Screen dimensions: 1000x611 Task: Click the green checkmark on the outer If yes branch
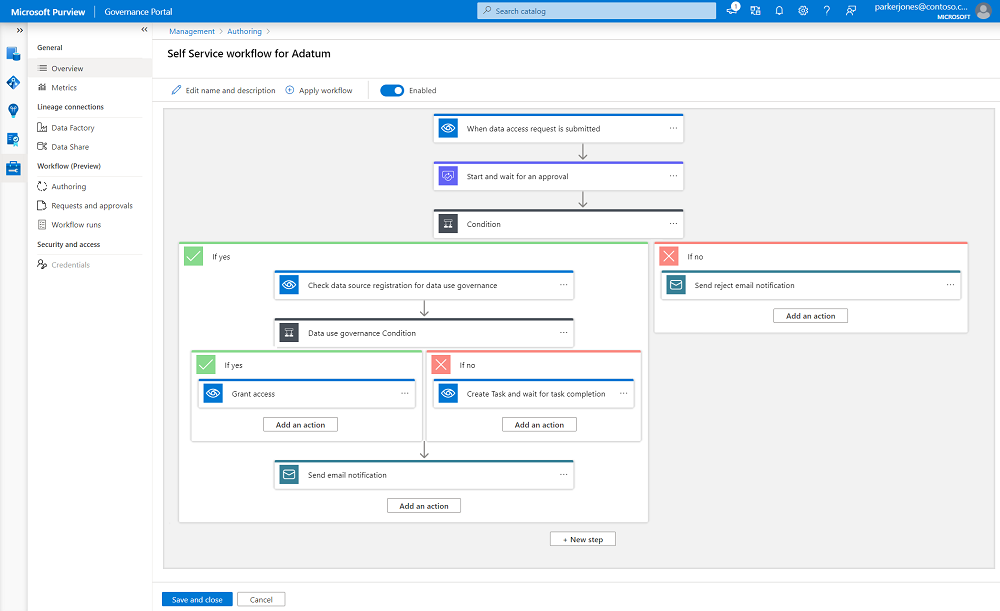point(193,256)
